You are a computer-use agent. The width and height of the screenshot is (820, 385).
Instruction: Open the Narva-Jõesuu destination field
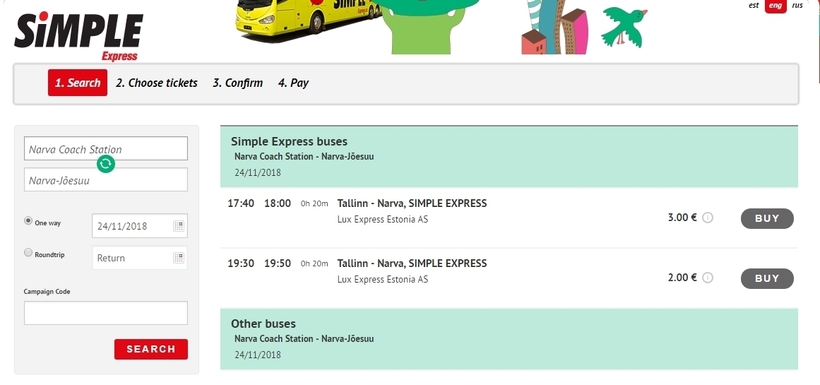pos(106,180)
